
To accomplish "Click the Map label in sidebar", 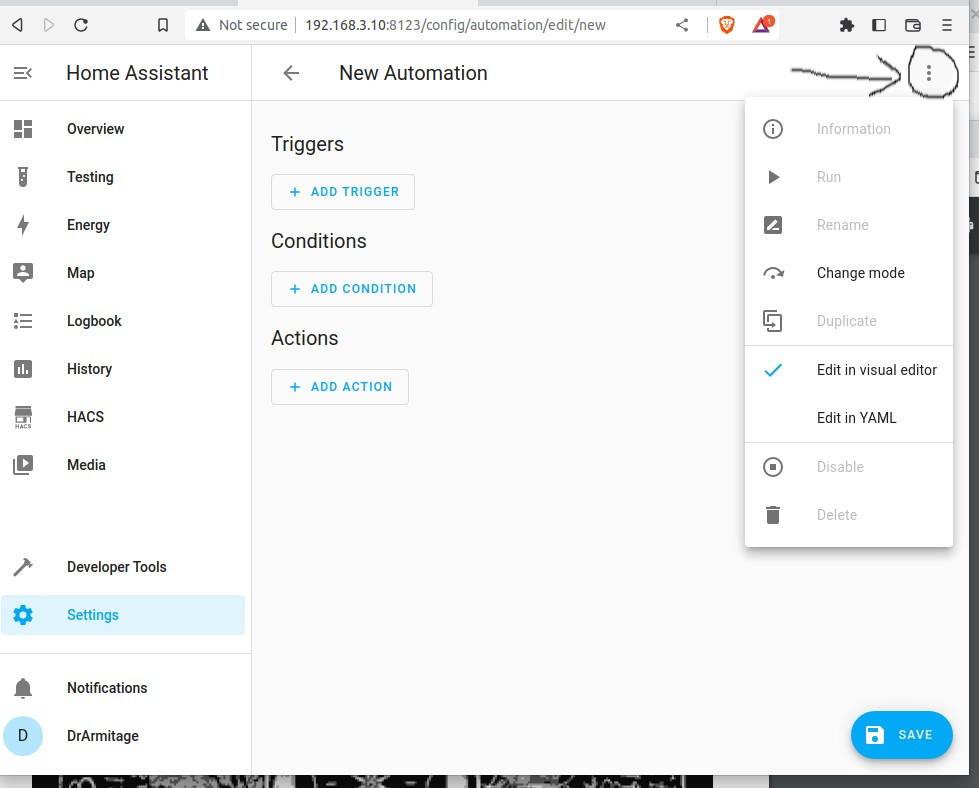I will [81, 273].
